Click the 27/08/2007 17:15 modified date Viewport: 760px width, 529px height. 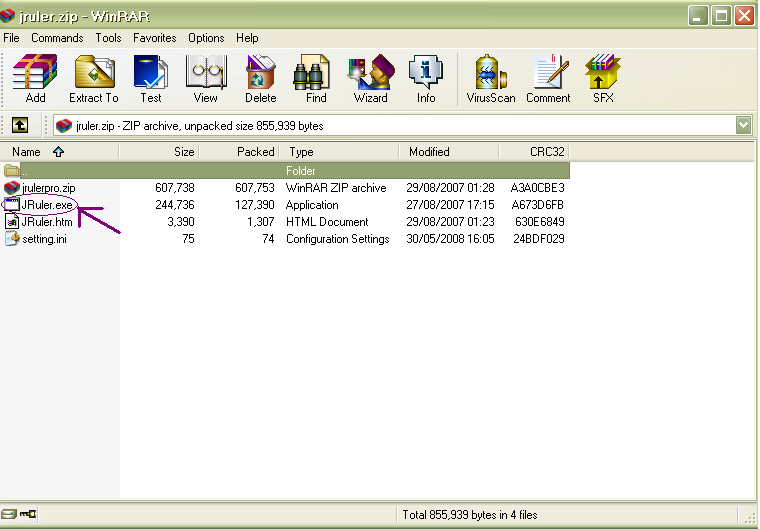450,205
